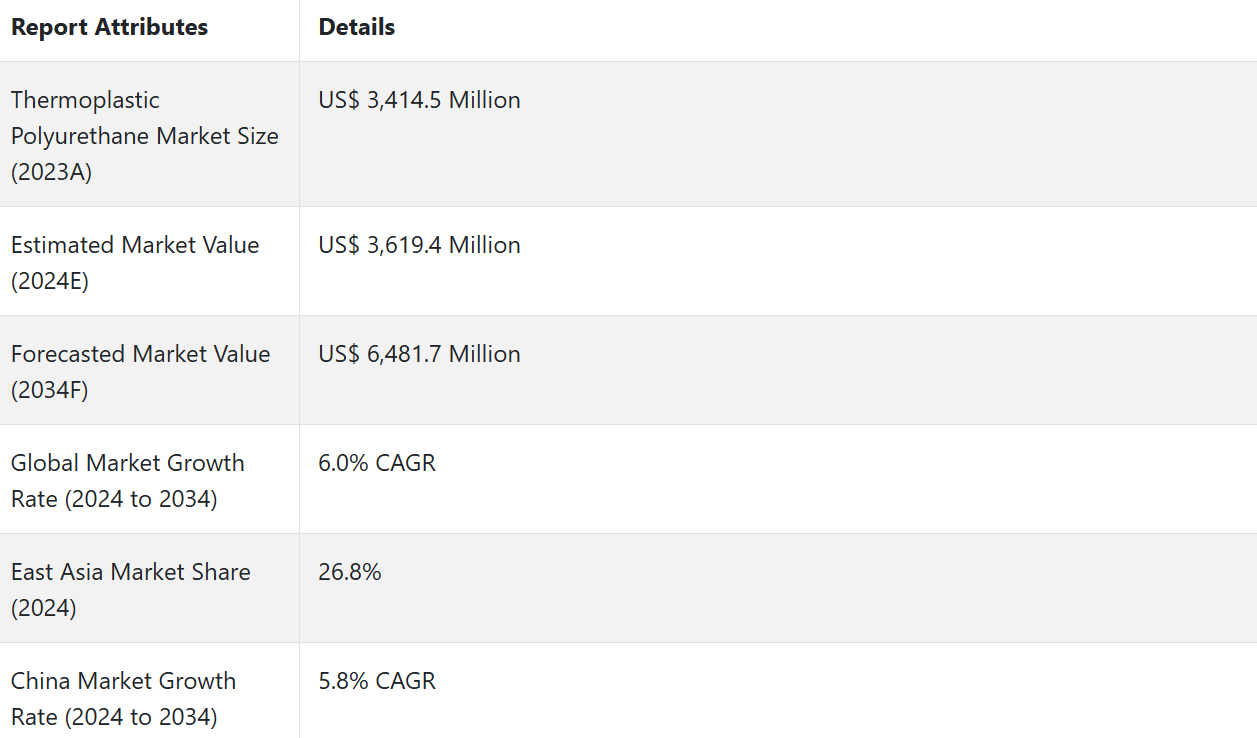Click the (2024E) year text
Viewport: 1257px width, 738px height.
50,281
